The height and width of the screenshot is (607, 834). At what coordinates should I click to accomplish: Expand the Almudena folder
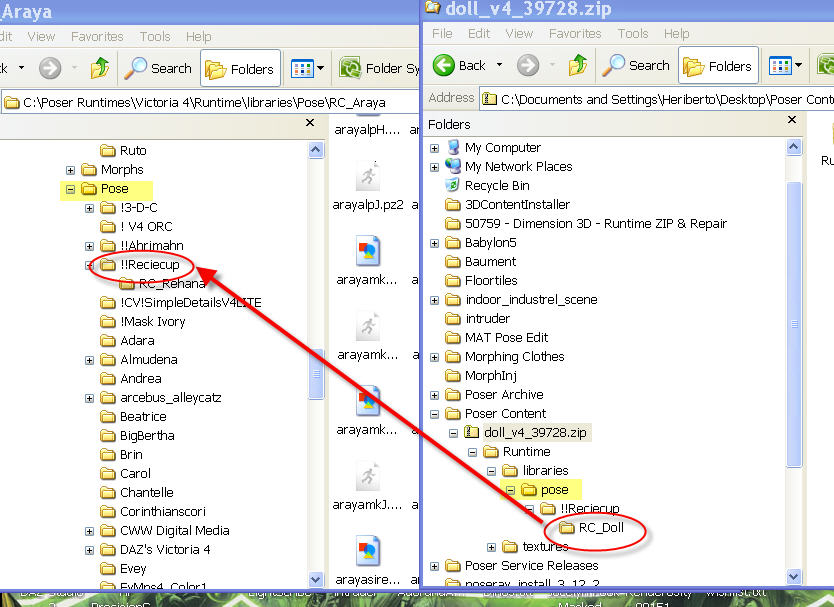tap(89, 361)
